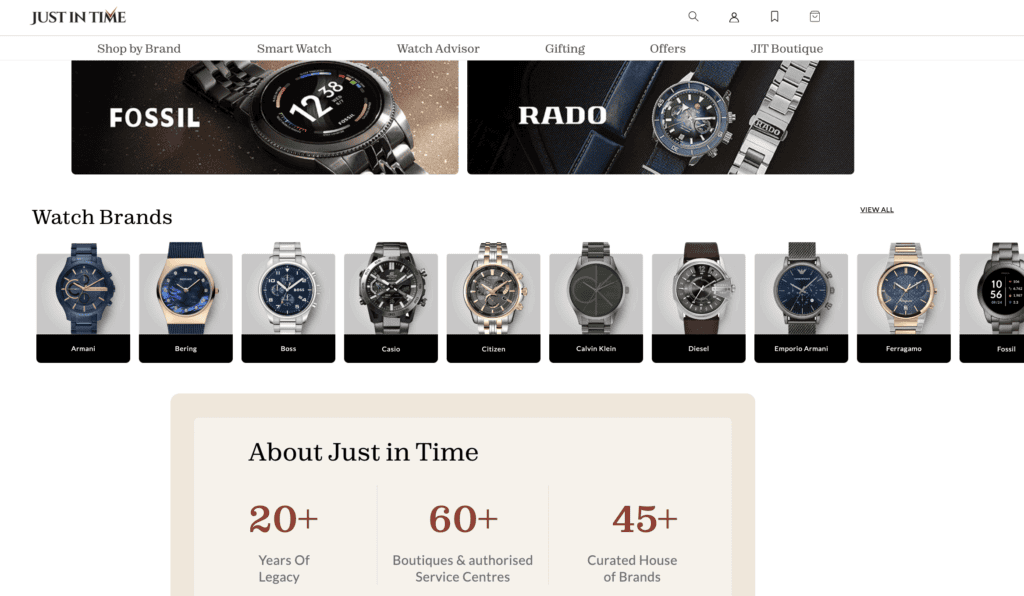Viewport: 1024px width, 596px height.
Task: Open the Offers menu item
Action: (x=667, y=48)
